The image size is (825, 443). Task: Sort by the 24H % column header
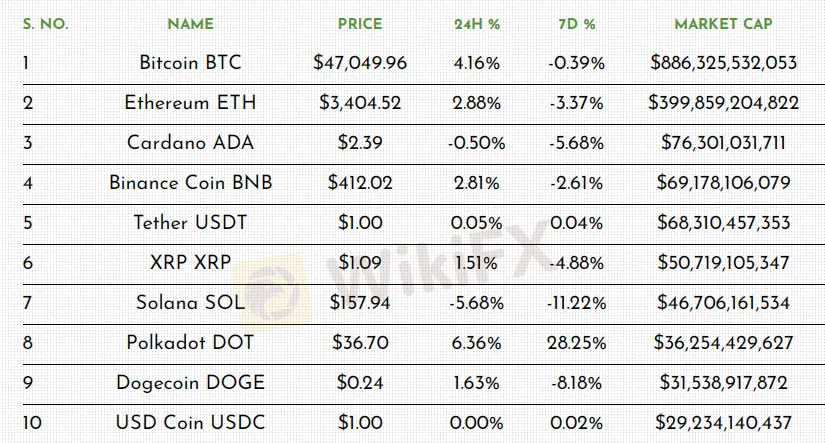[476, 23]
